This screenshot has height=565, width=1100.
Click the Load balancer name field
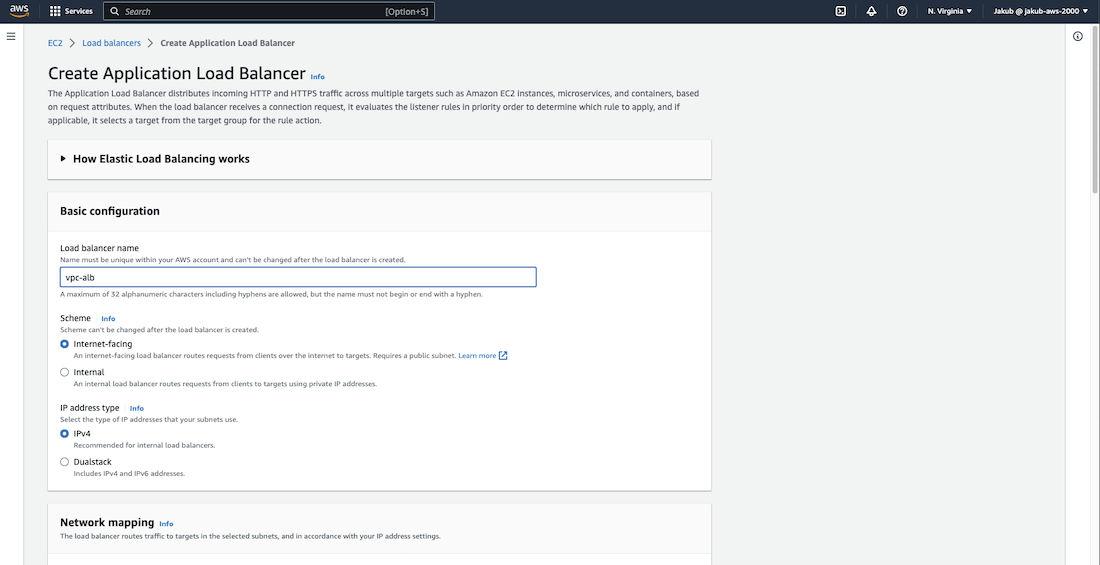[298, 277]
